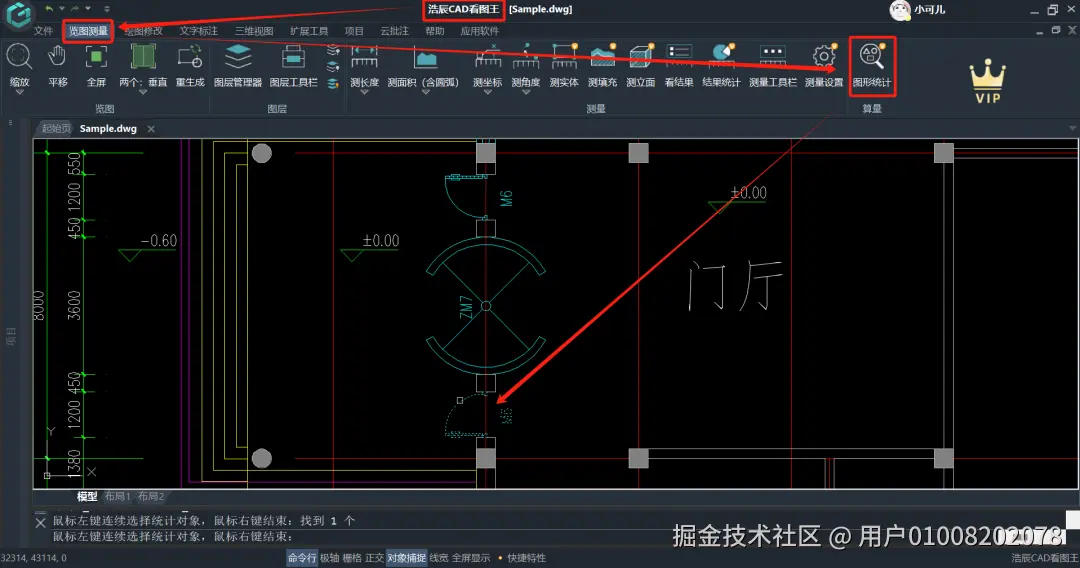Open the undo history dropdown arrow
The height and width of the screenshot is (568, 1080).
point(61,9)
